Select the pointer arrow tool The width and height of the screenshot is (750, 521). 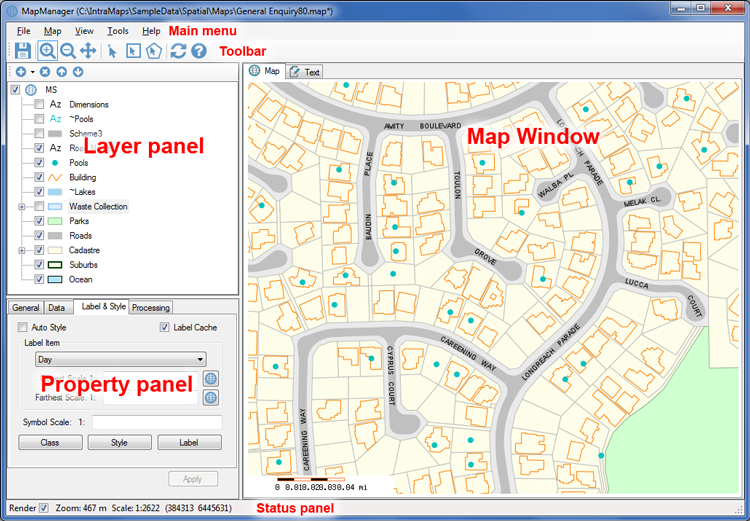click(112, 51)
